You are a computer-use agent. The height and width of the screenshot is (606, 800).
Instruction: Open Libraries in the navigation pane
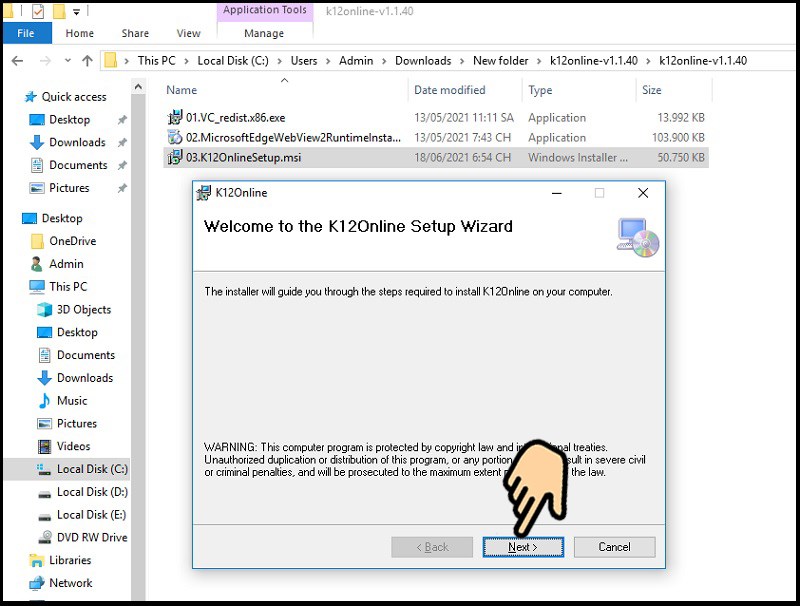click(x=70, y=560)
